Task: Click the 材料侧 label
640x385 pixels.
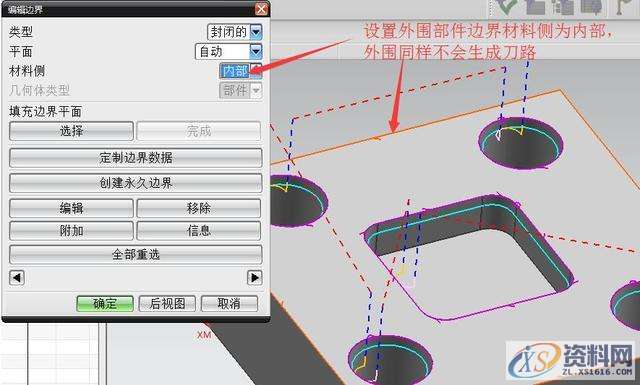Action: 27,71
